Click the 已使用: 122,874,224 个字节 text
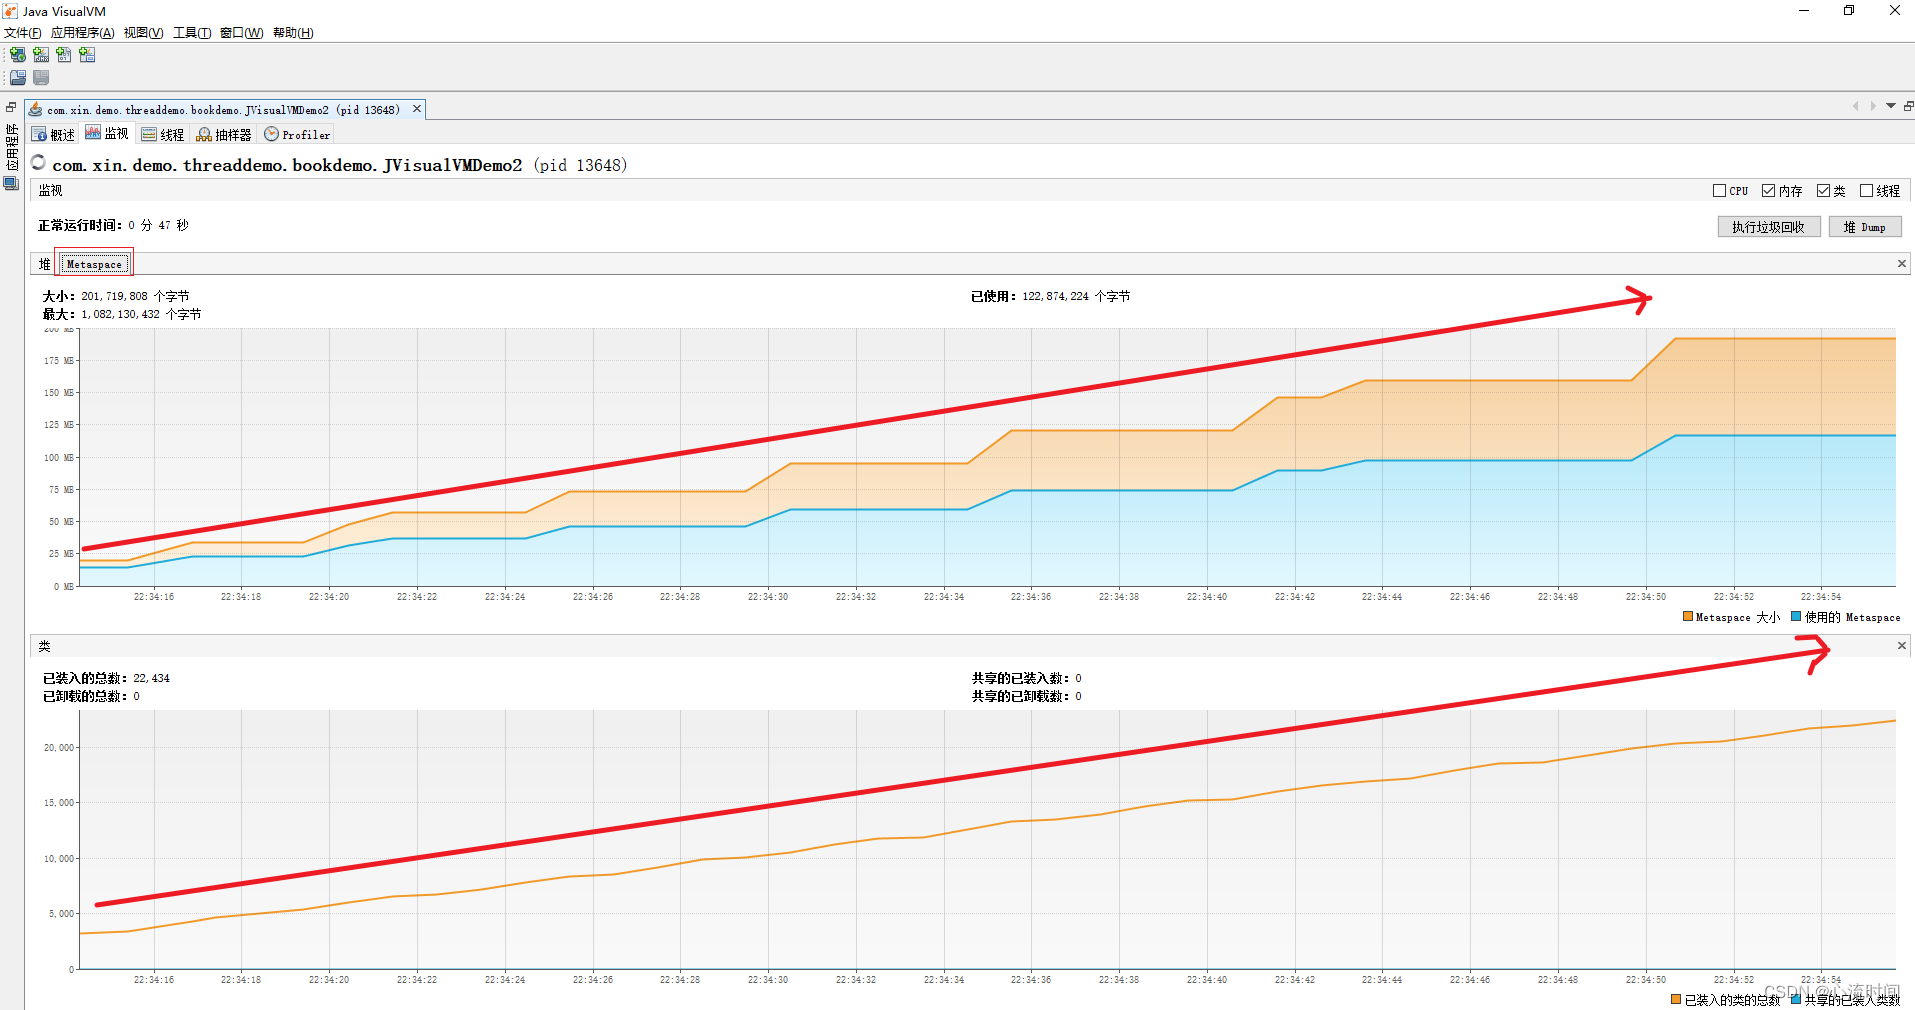This screenshot has width=1915, height=1010. [1051, 296]
